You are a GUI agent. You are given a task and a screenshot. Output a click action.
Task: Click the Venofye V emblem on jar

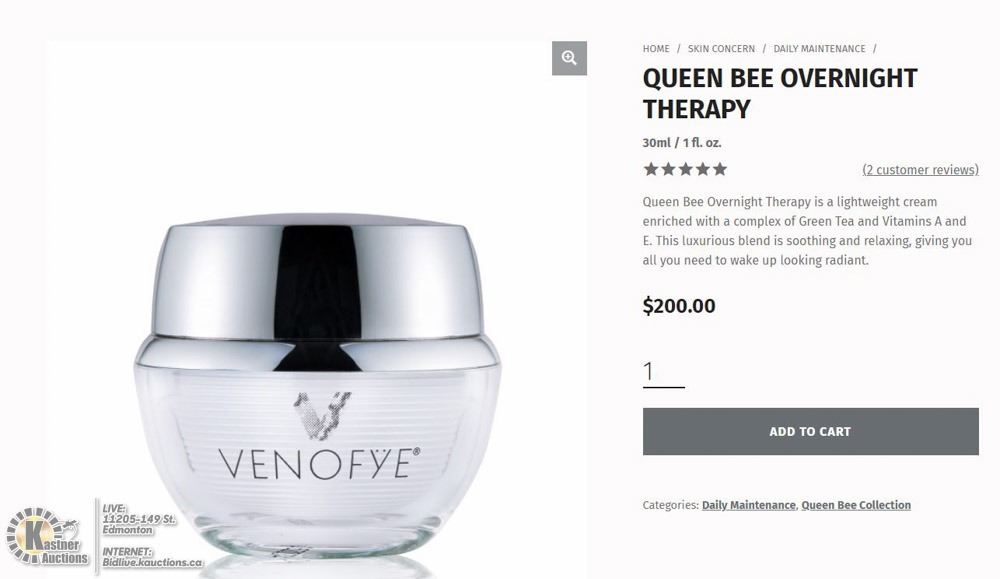(321, 415)
